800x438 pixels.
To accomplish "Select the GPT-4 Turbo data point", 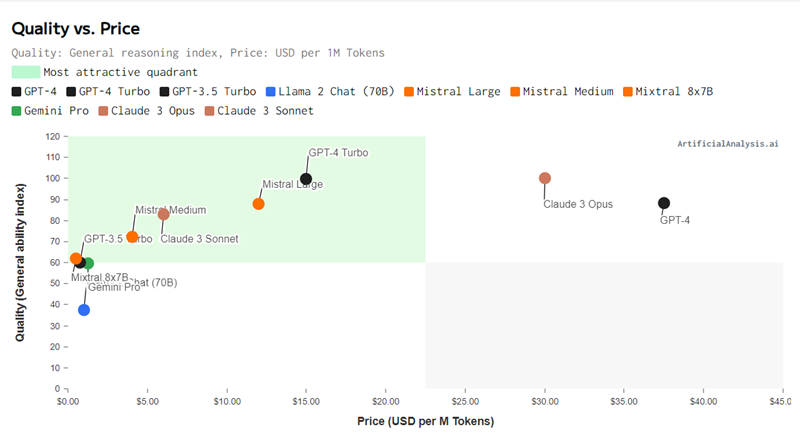I will click(x=306, y=179).
